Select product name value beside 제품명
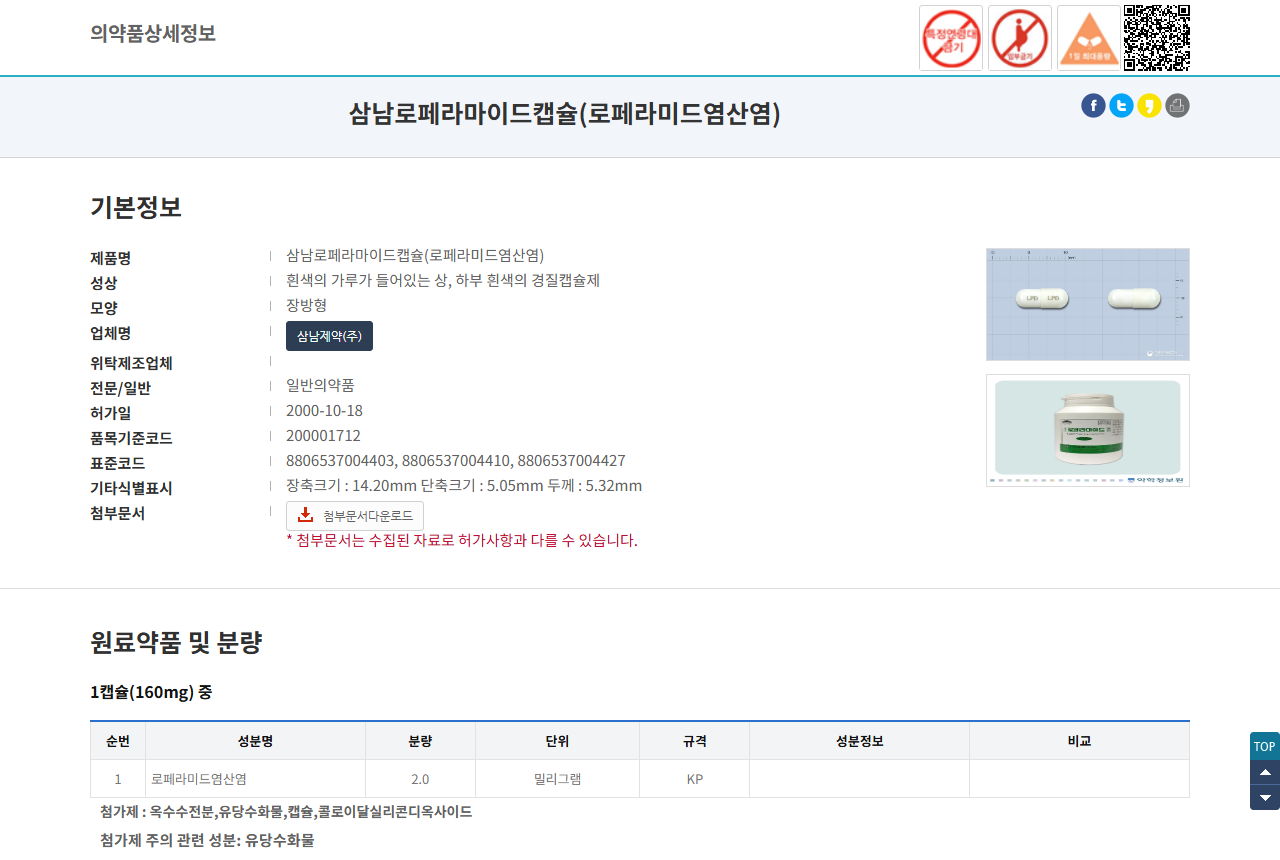 click(x=415, y=255)
